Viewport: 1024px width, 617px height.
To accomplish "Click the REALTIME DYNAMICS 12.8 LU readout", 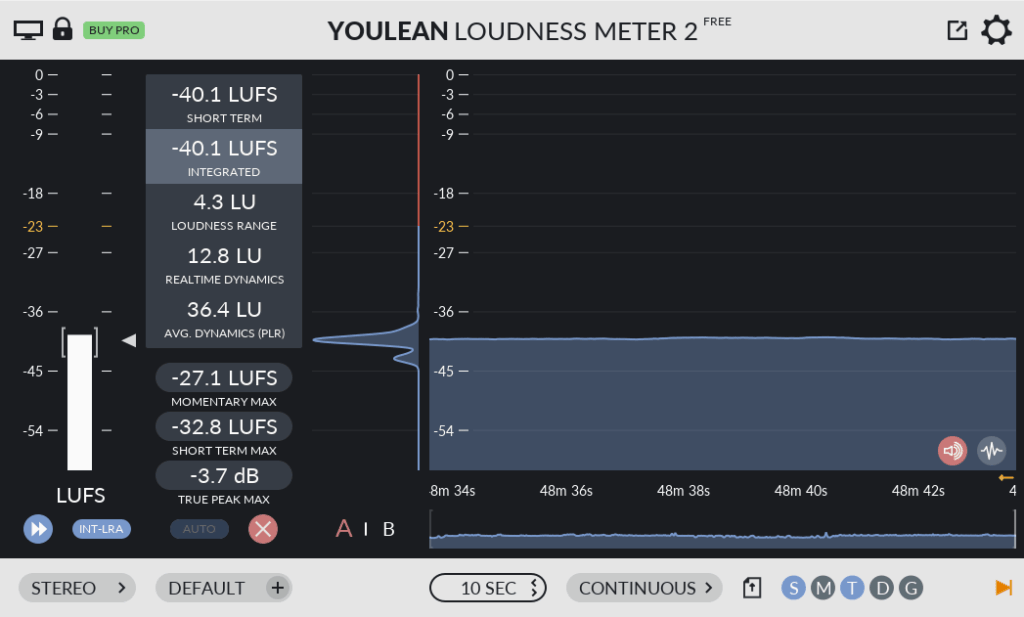I will 224,264.
